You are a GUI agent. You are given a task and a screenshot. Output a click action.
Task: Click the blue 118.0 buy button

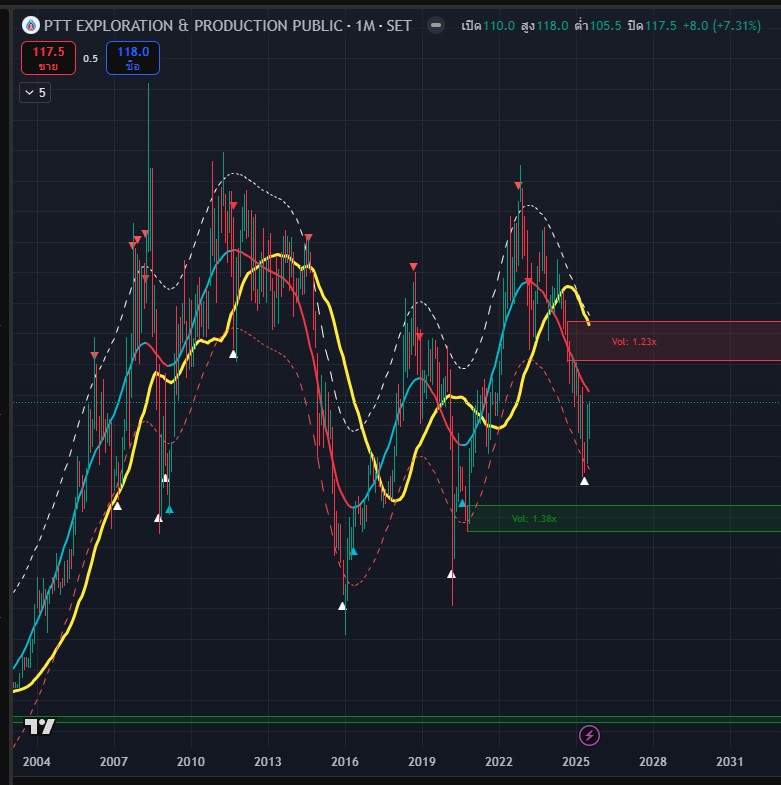[x=133, y=58]
